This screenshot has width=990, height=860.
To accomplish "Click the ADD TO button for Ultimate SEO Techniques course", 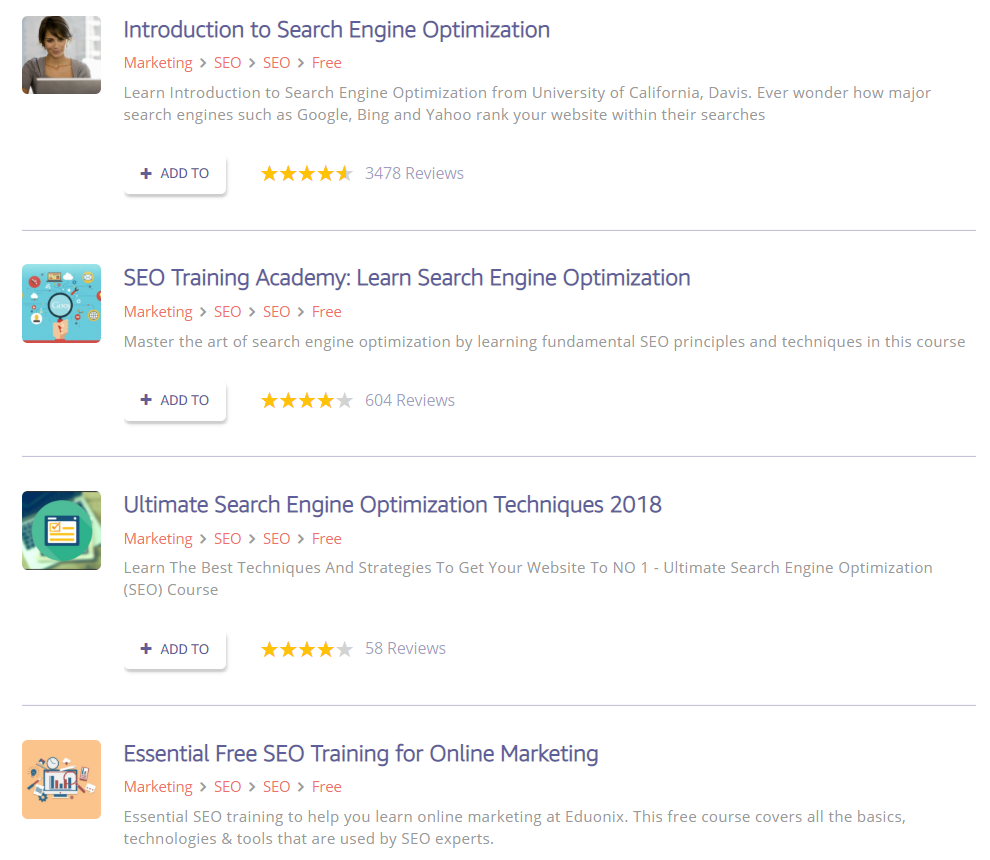I will (175, 648).
